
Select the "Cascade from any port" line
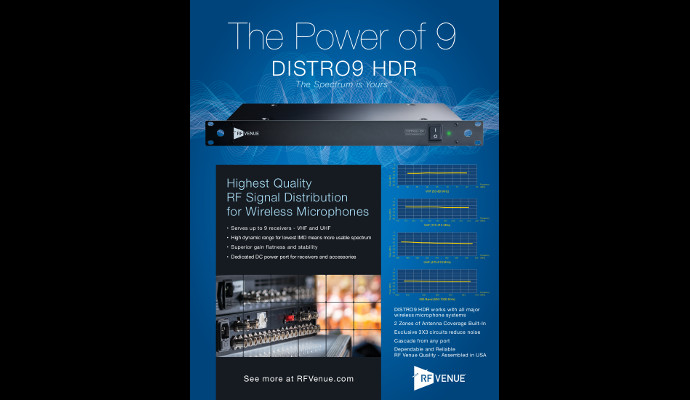(x=422, y=341)
